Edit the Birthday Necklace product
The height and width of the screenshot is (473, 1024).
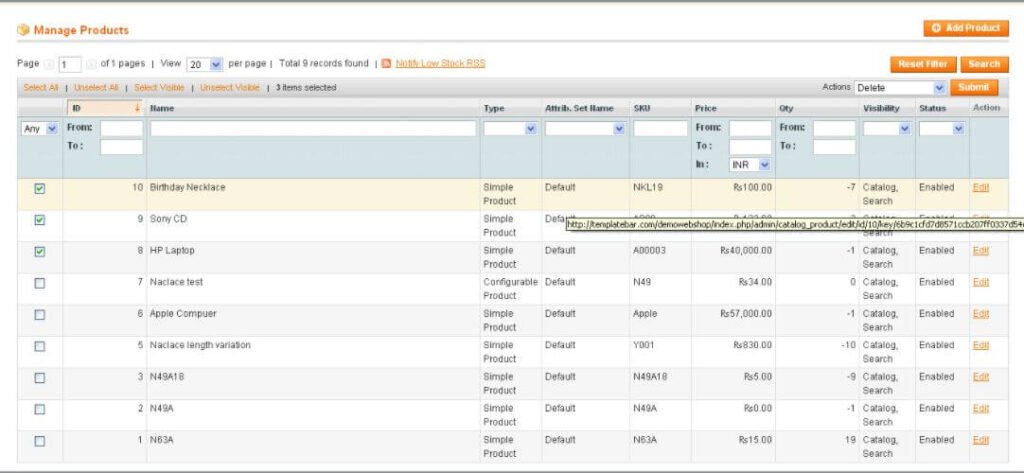(x=980, y=188)
